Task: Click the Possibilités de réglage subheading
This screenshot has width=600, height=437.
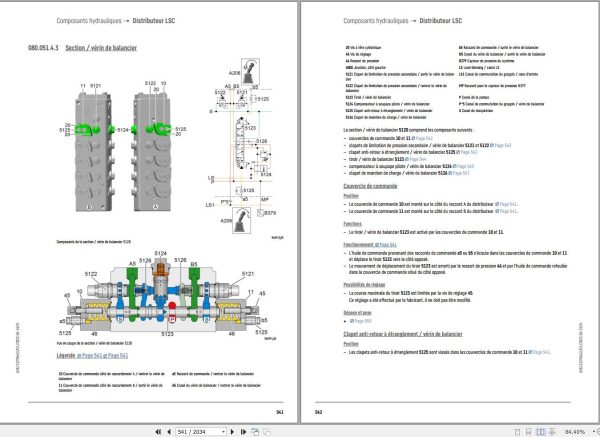Action: tap(364, 285)
